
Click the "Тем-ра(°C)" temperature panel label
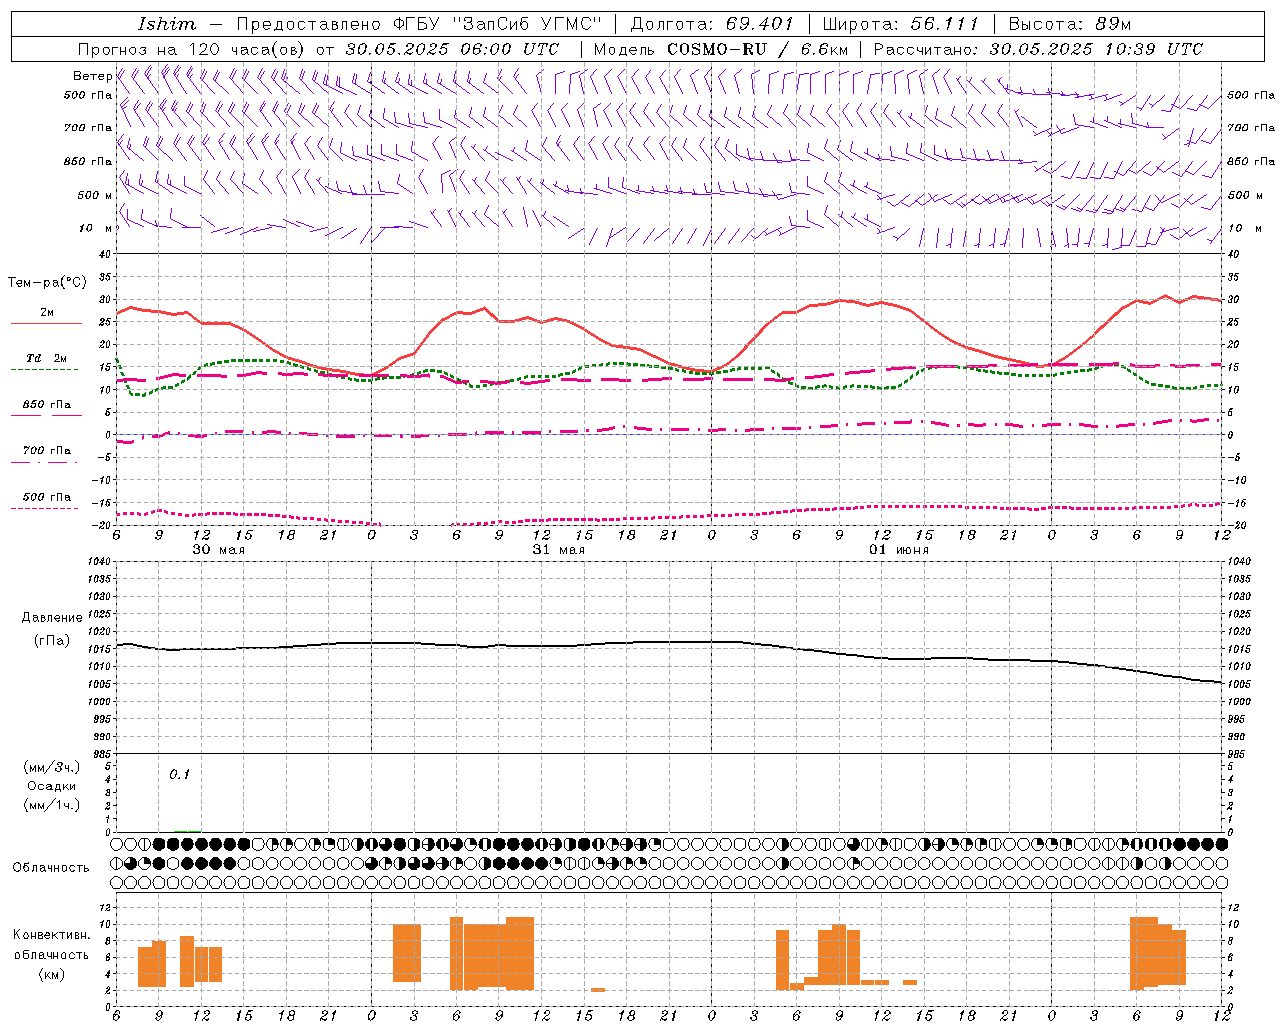pos(47,283)
